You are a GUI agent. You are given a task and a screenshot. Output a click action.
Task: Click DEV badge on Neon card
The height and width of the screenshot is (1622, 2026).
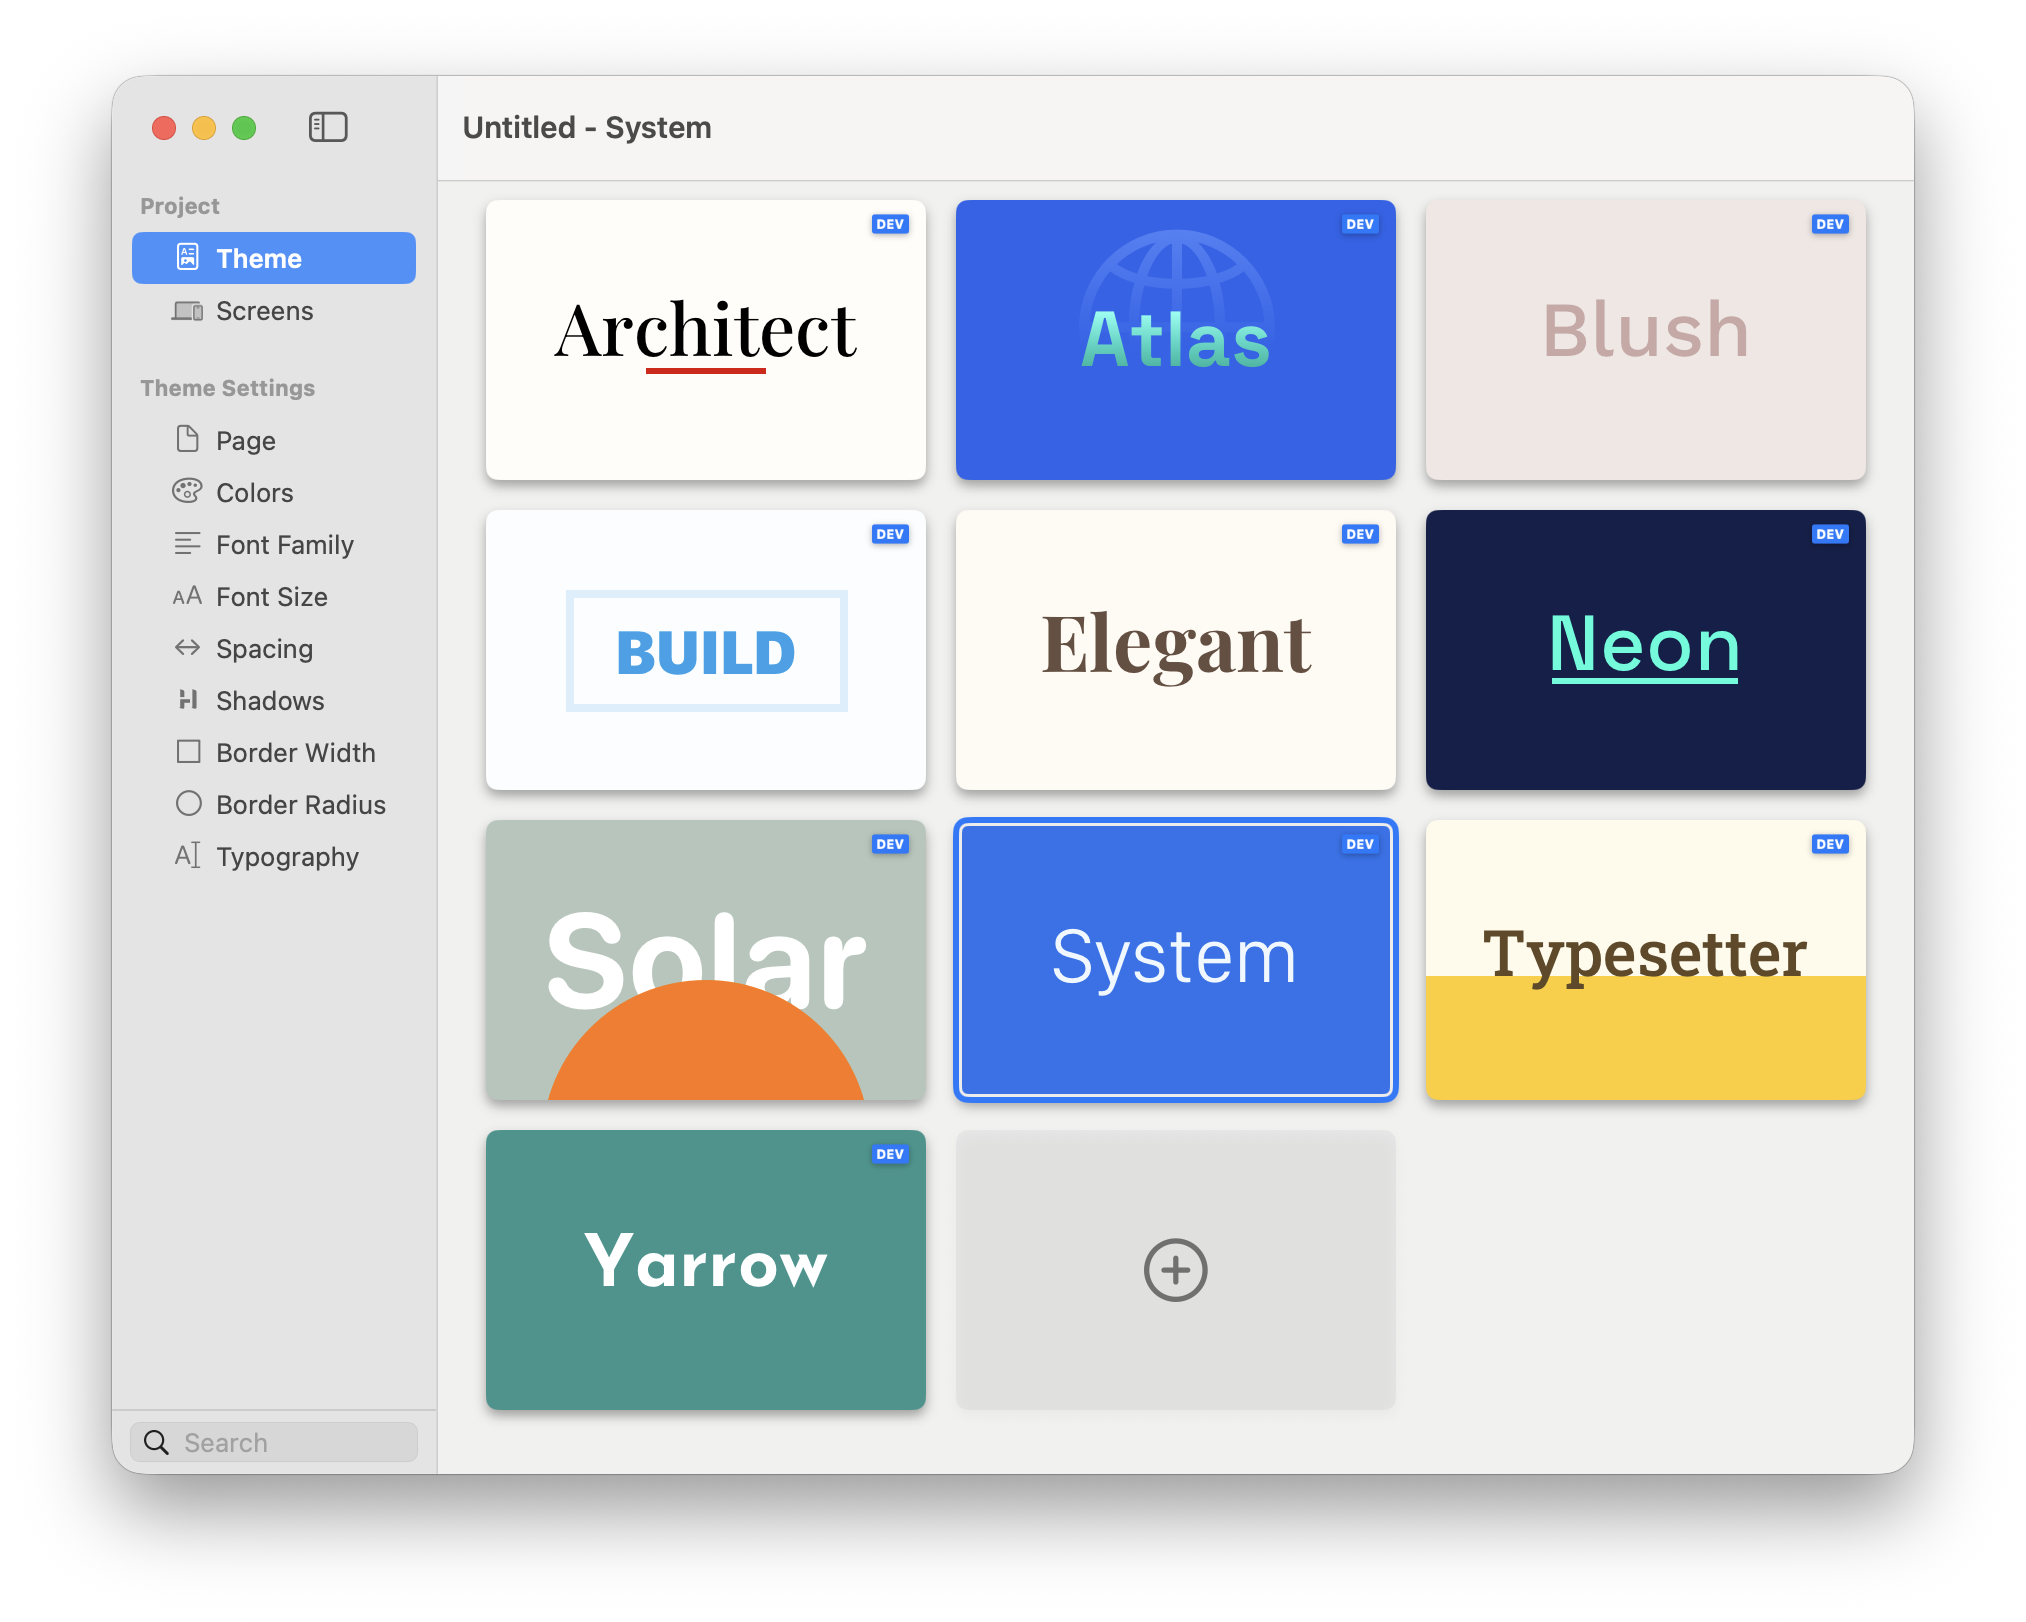pos(1829,534)
